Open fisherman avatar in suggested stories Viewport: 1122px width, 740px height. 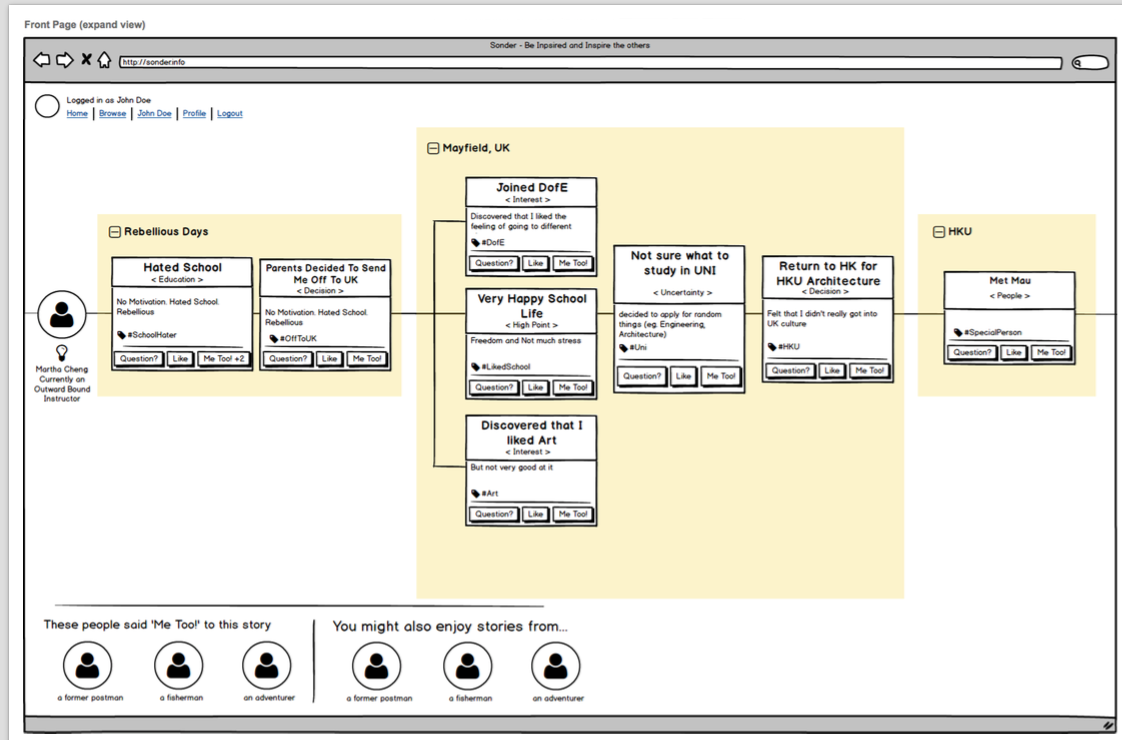point(467,666)
